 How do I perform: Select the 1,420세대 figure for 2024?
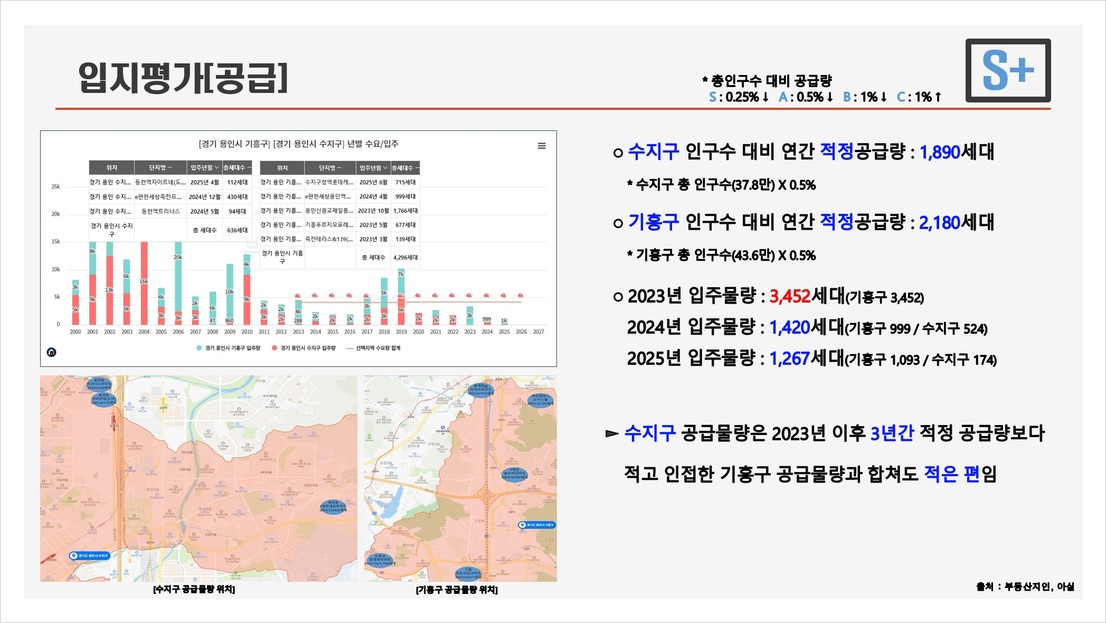pyautogui.click(x=807, y=327)
